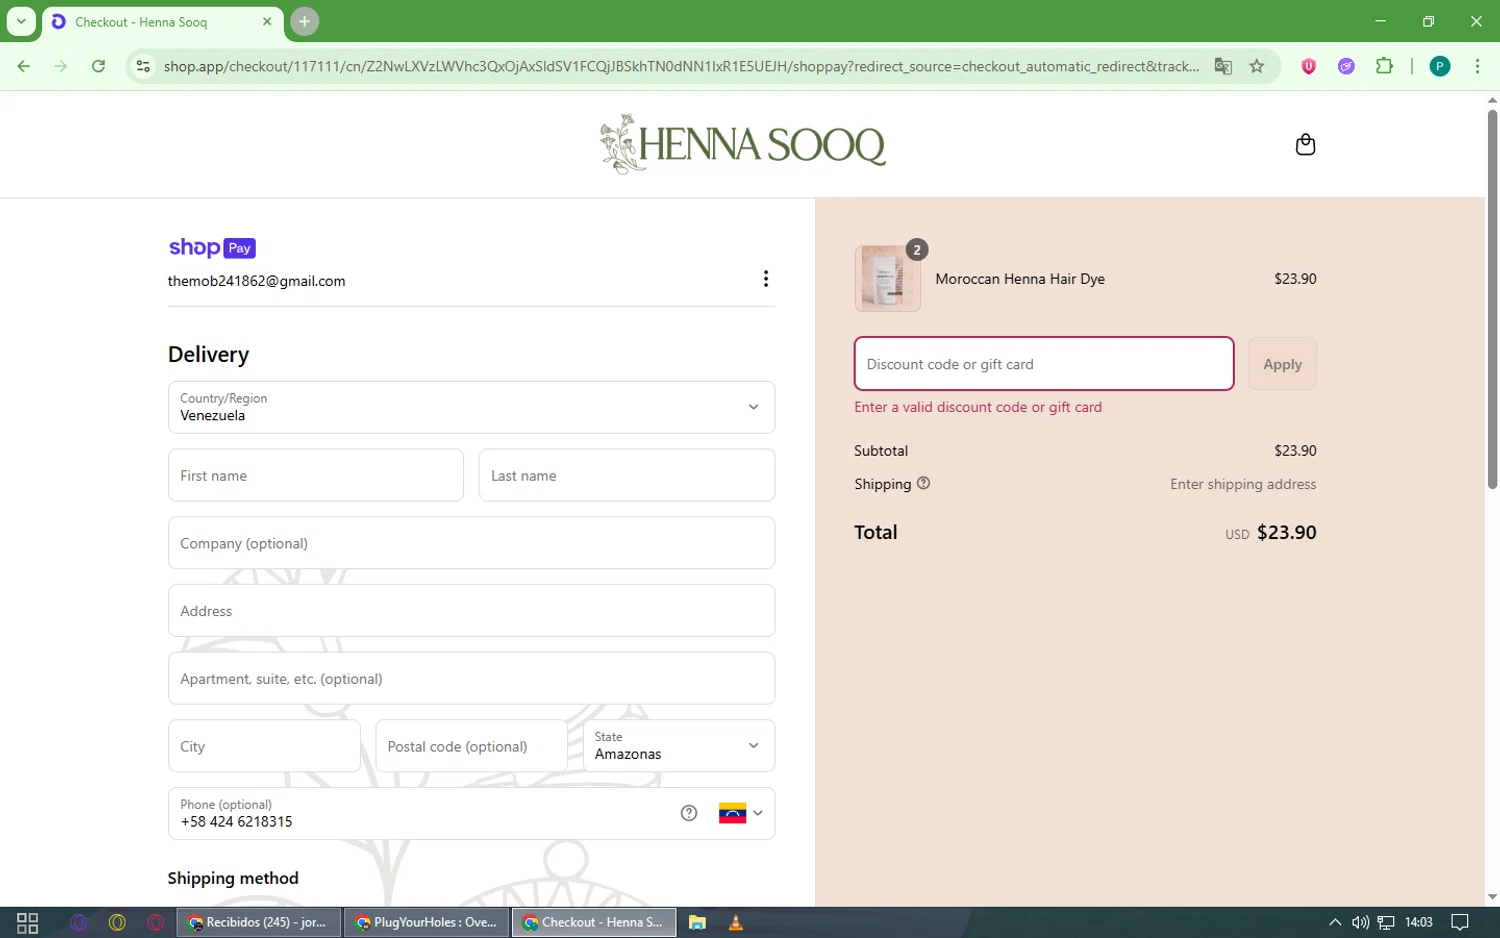Screen dimensions: 1500x938
Task: Open the notification center icon
Action: [1460, 922]
